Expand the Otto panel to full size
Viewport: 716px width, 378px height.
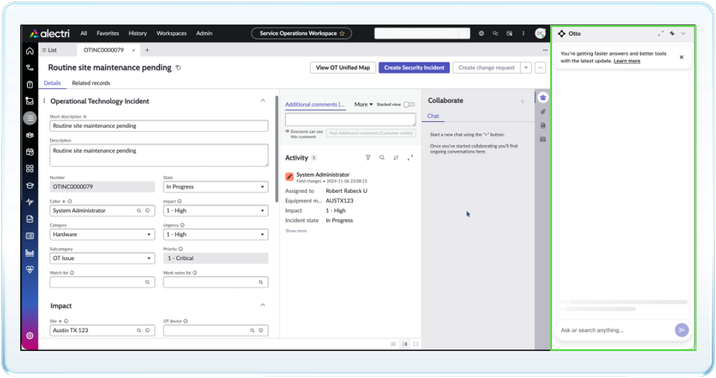661,33
